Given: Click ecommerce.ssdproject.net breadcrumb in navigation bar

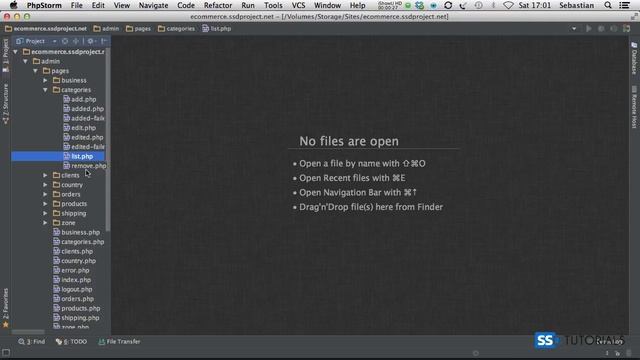Looking at the screenshot, I should (x=46, y=29).
